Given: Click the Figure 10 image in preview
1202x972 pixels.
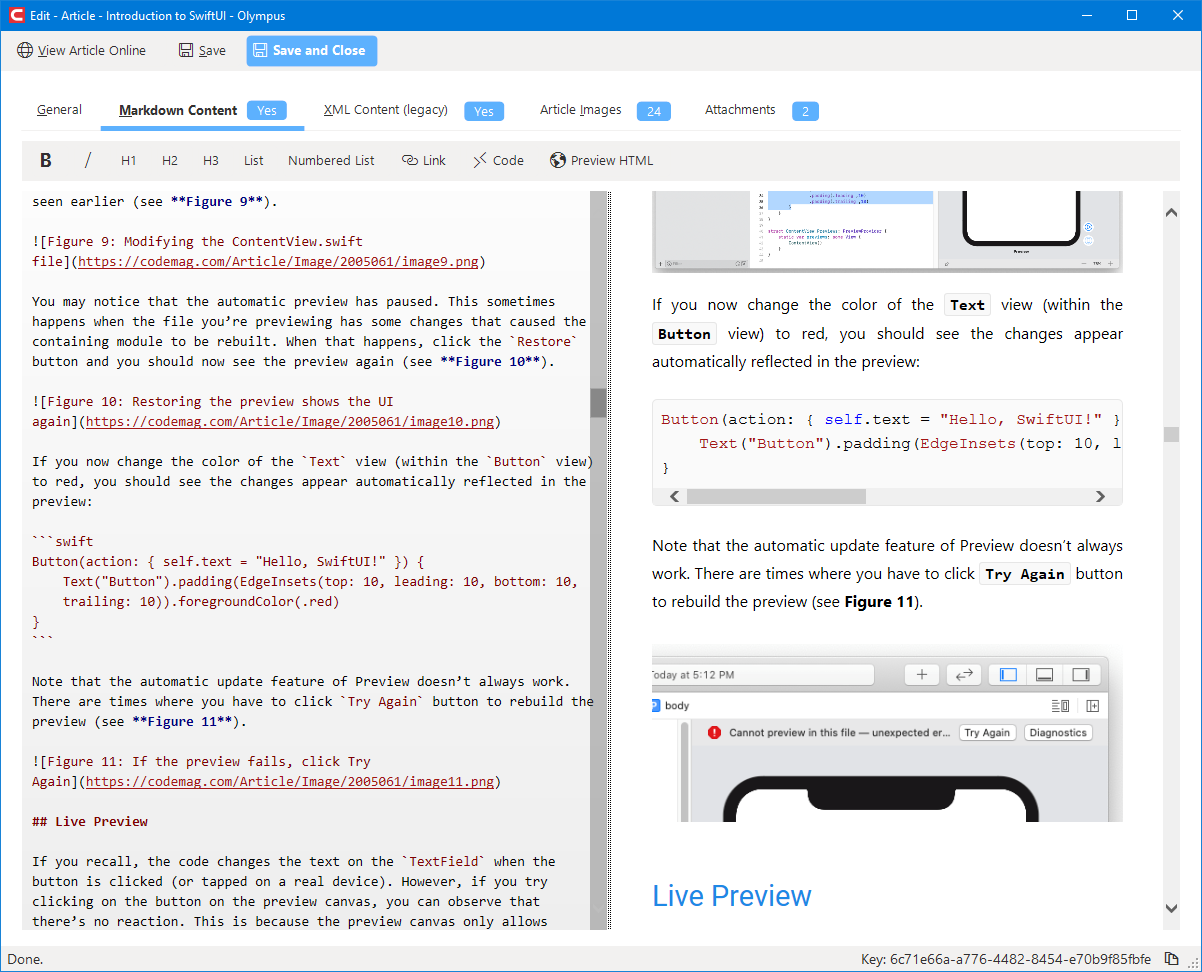Looking at the screenshot, I should (x=887, y=231).
